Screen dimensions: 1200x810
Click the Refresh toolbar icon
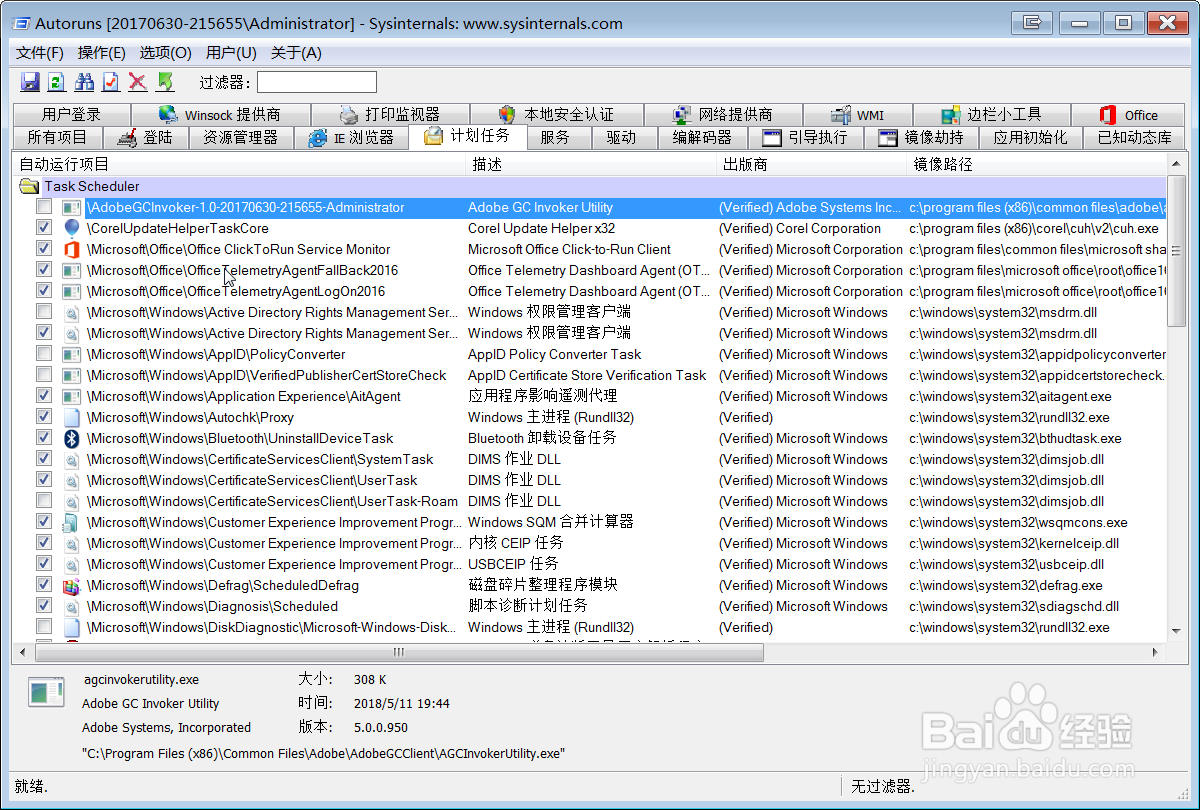56,82
